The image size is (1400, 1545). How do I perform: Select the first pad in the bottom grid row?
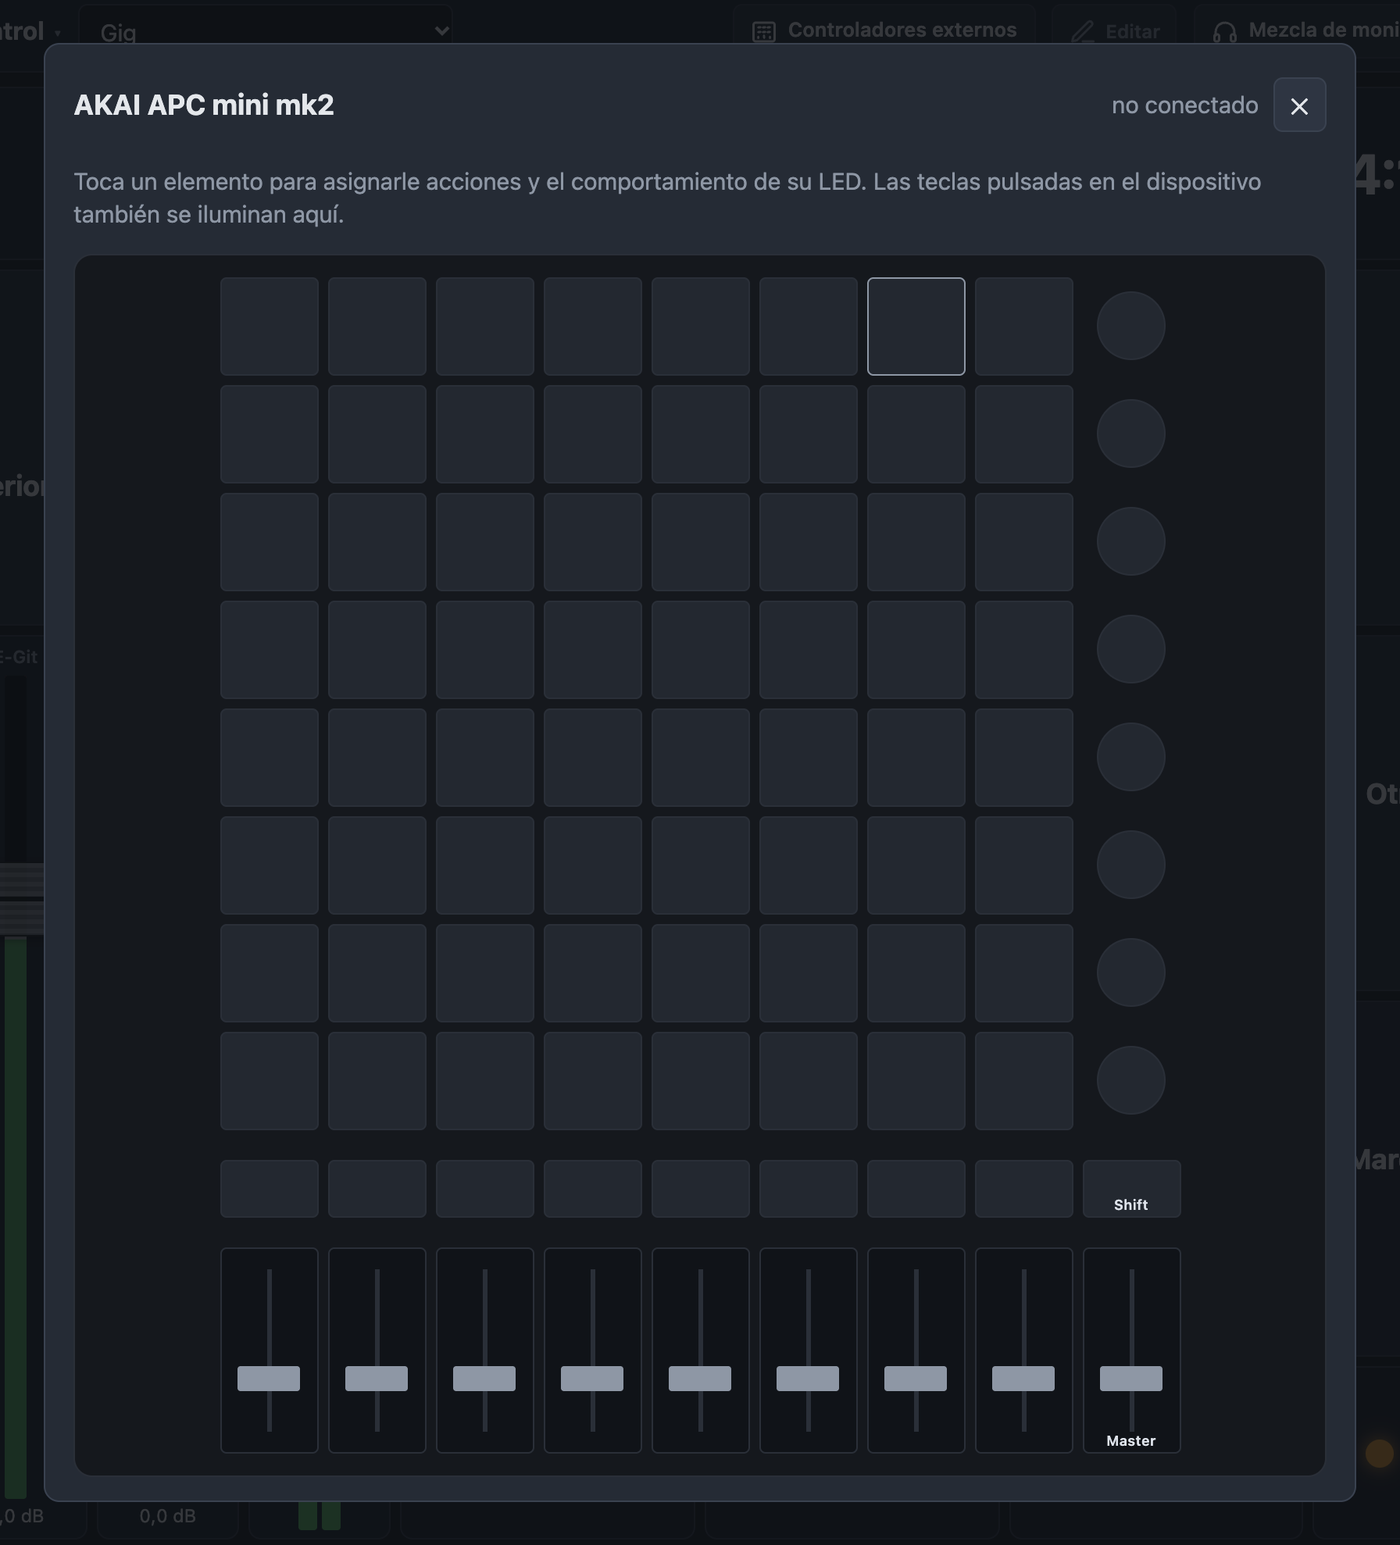269,1081
